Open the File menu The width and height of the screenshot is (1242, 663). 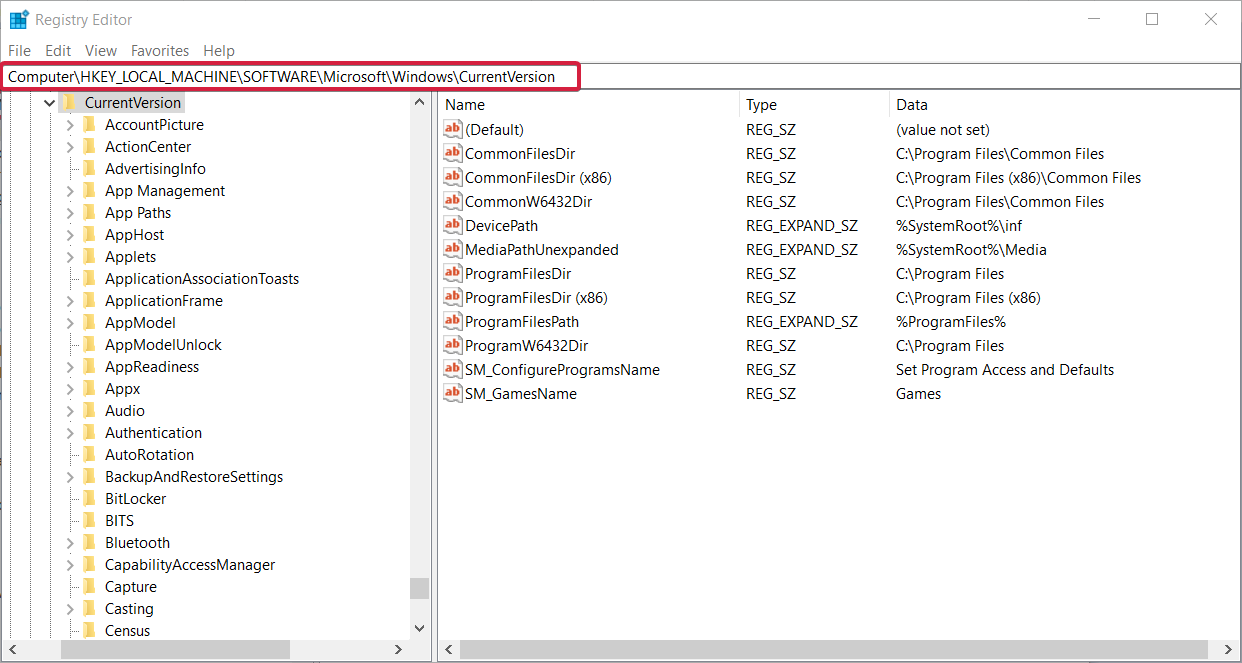pyautogui.click(x=19, y=50)
